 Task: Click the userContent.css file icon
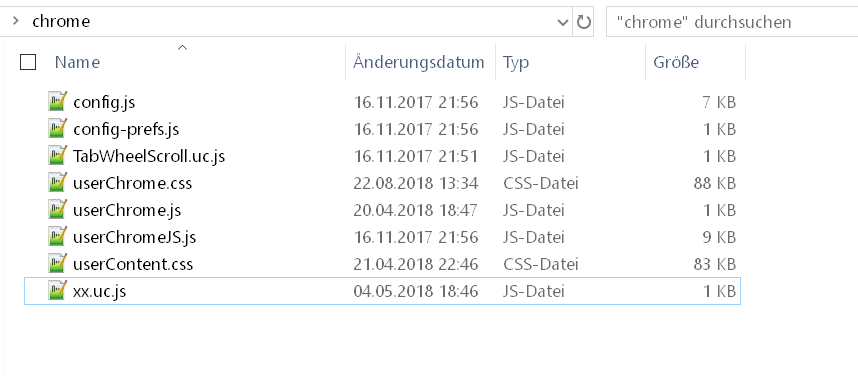click(x=57, y=264)
